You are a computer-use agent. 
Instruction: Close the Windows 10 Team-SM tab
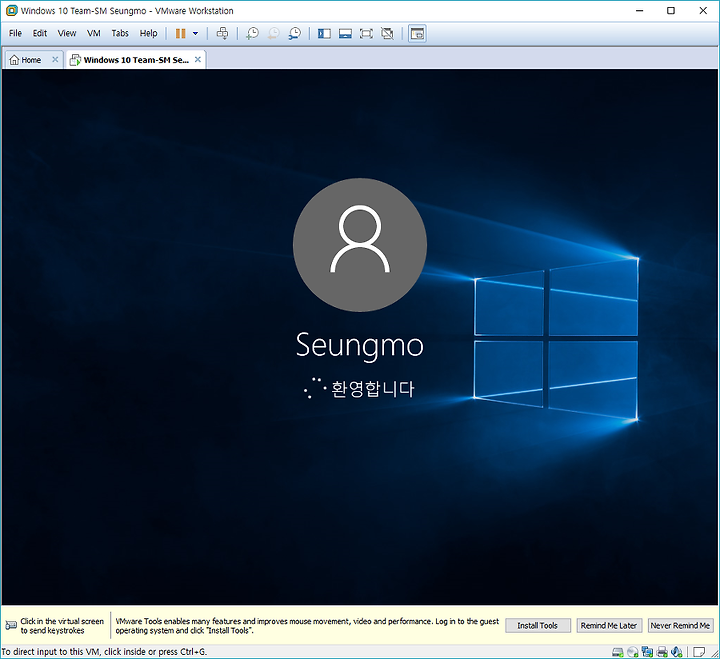tap(198, 60)
